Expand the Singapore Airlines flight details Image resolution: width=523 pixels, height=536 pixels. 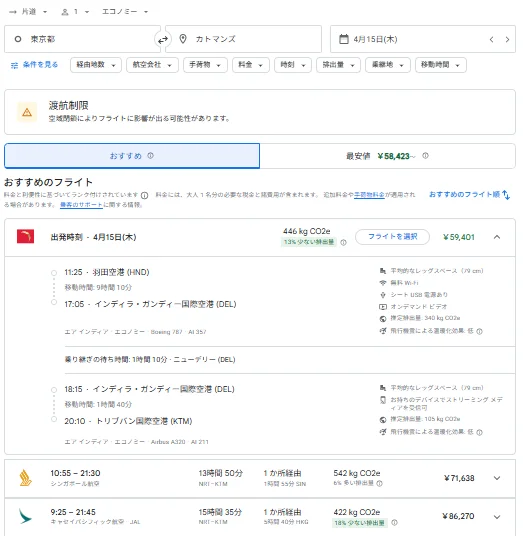pos(497,478)
